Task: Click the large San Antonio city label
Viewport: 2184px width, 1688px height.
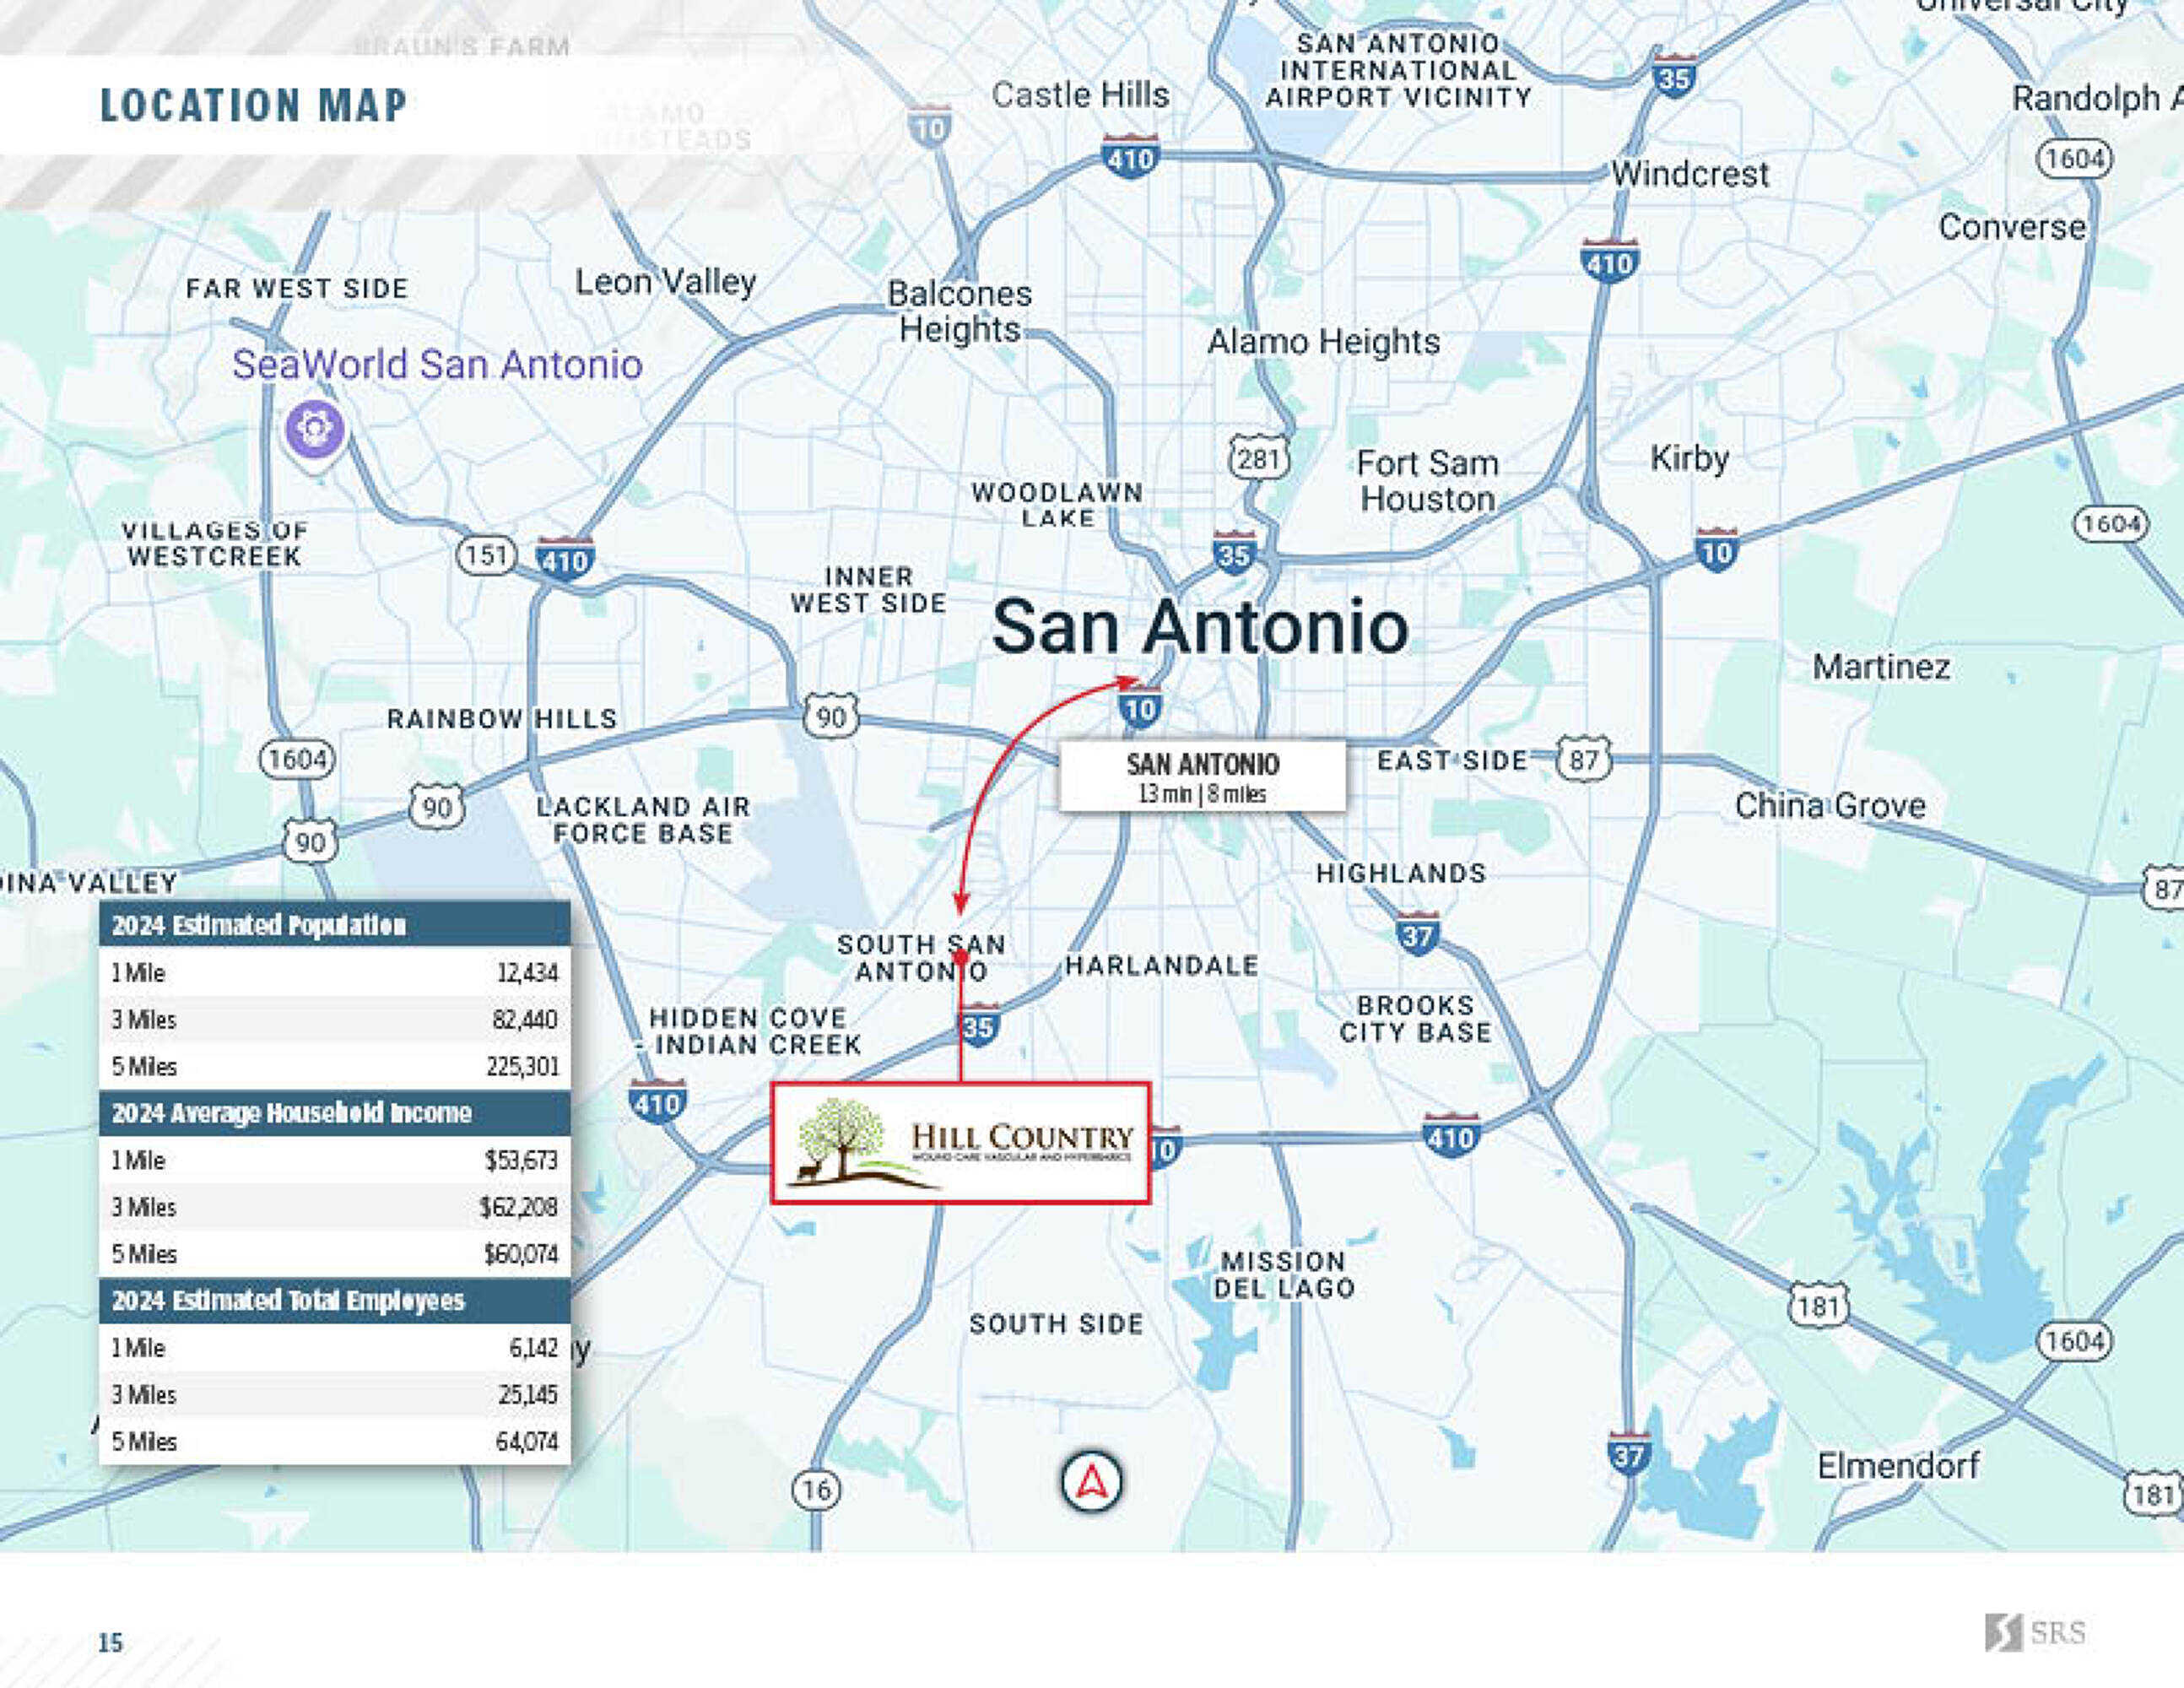Action: click(x=1200, y=627)
